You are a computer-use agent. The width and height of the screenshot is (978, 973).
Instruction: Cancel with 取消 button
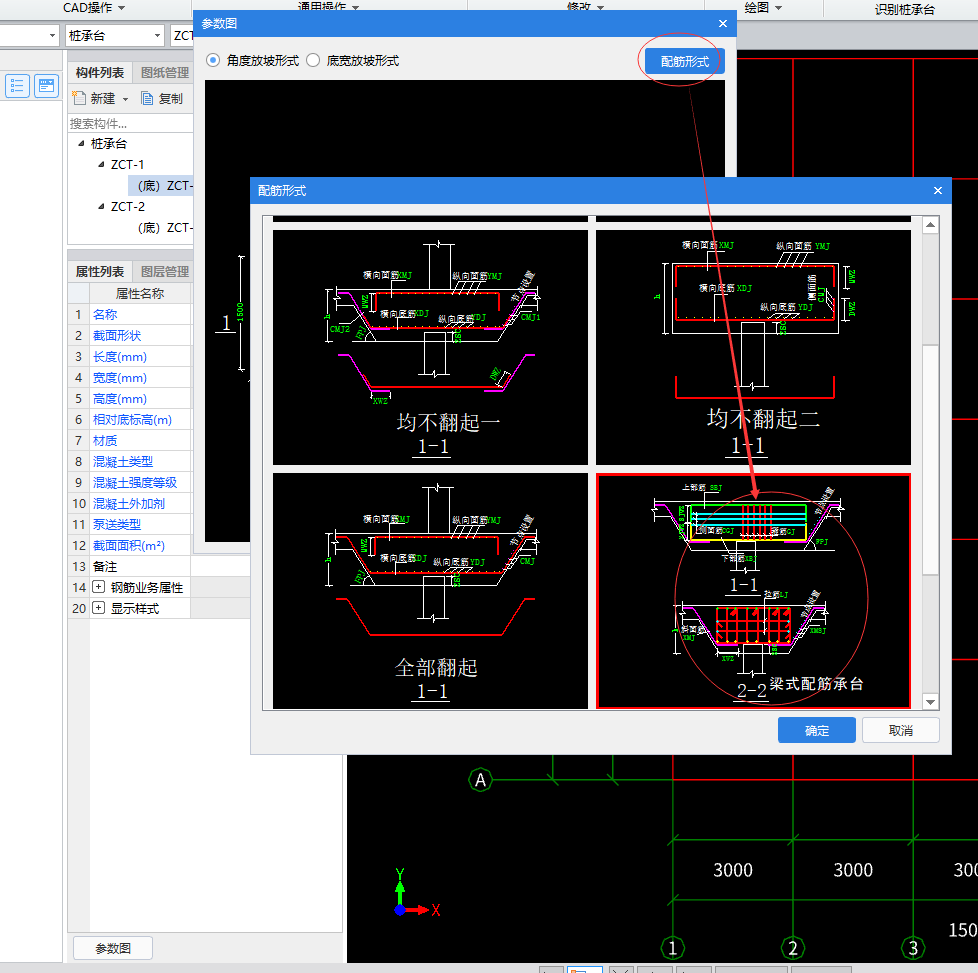900,730
